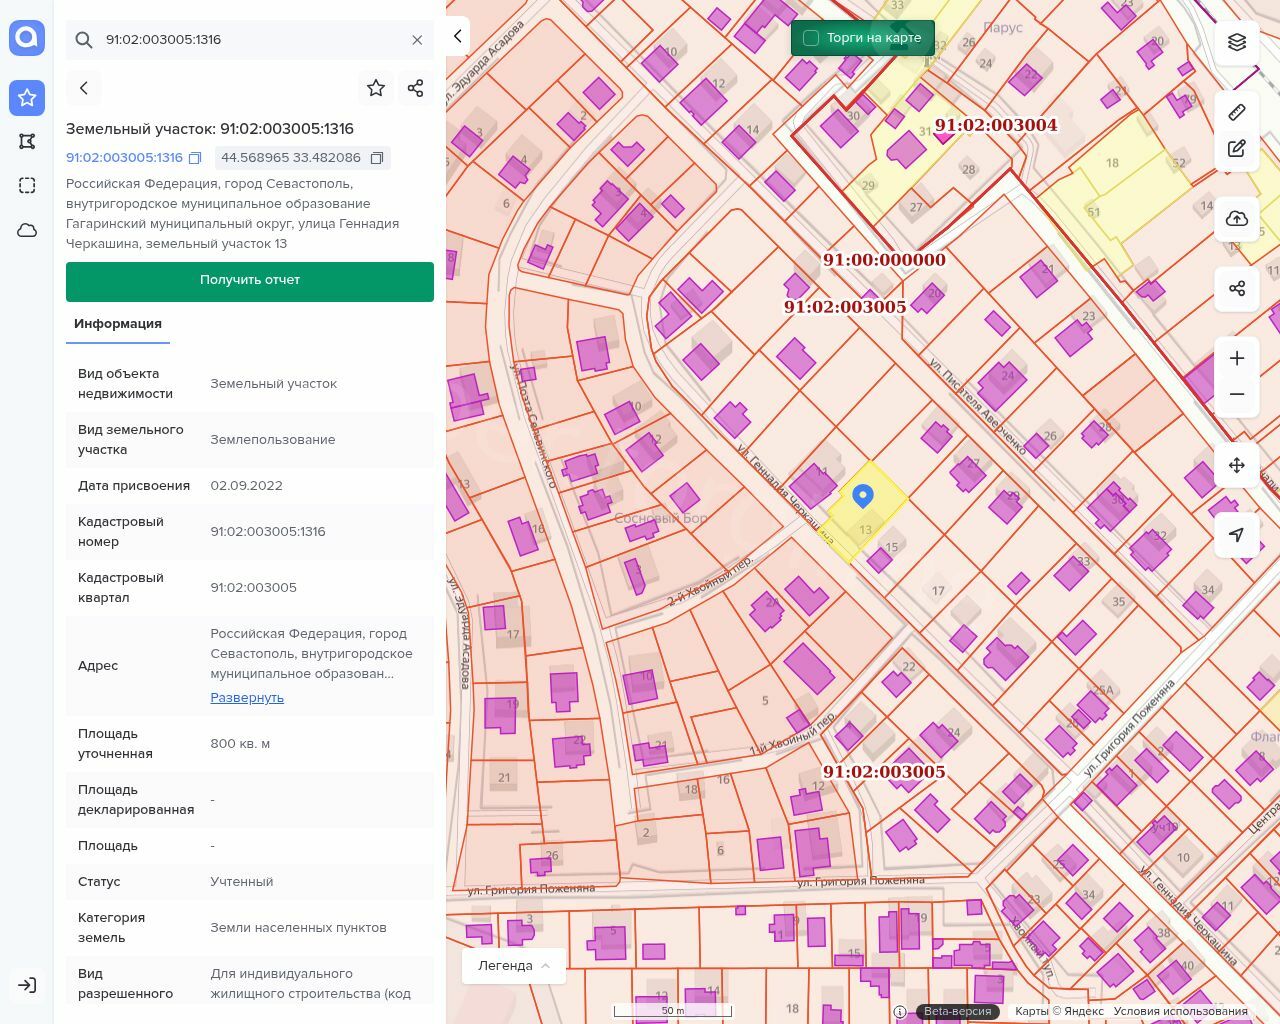The image size is (1280, 1024).
Task: Clear the search field text
Action: click(x=417, y=40)
